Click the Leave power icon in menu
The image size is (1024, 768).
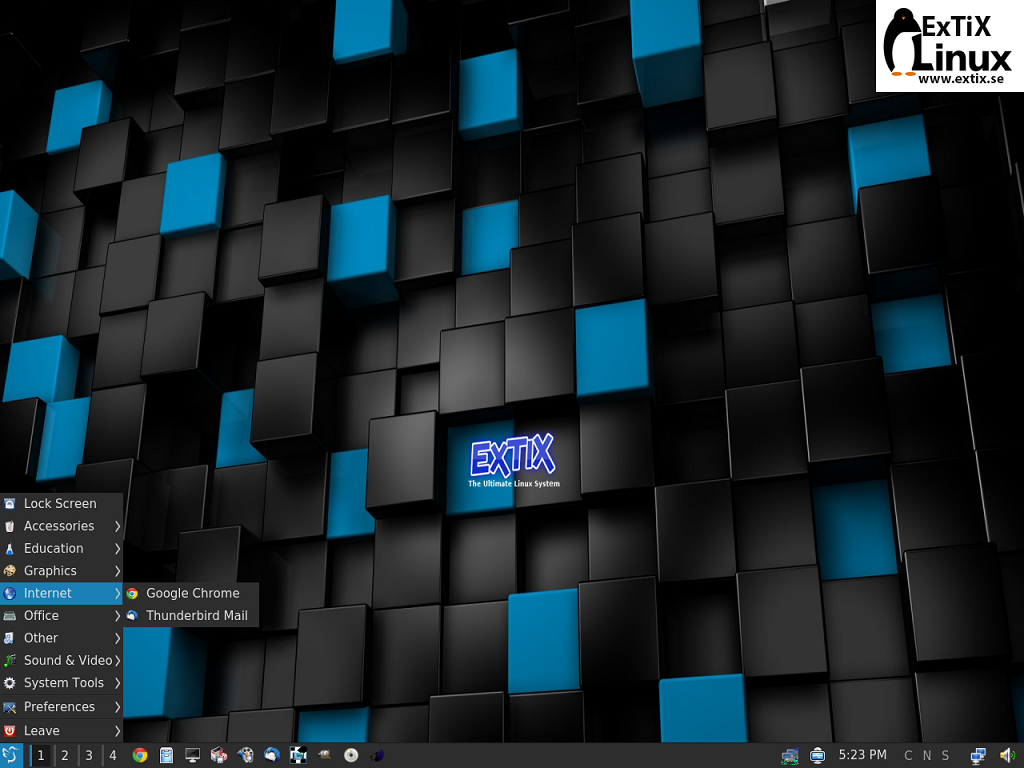(x=10, y=731)
